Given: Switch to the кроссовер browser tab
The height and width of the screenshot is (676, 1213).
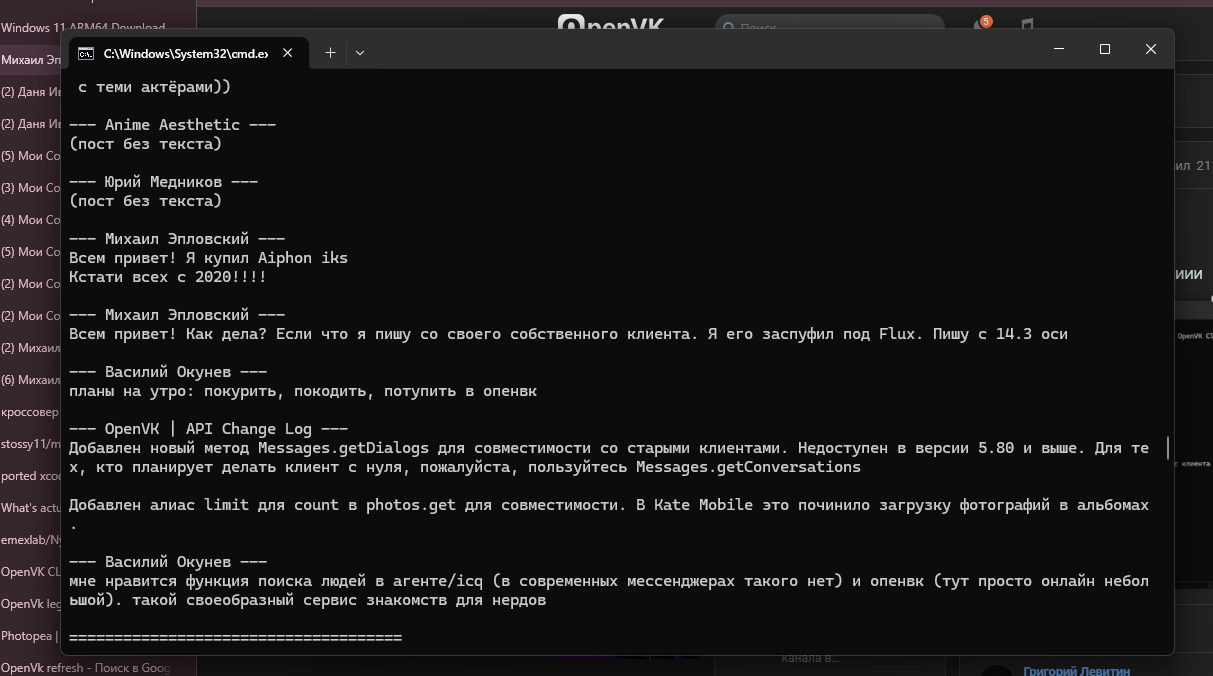Looking at the screenshot, I should (x=32, y=412).
